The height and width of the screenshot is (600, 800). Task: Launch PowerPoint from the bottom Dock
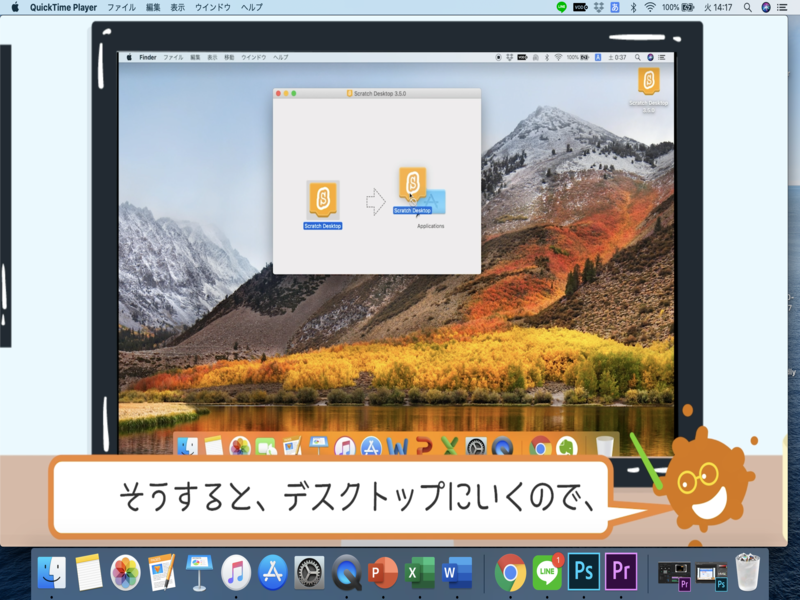tap(383, 572)
